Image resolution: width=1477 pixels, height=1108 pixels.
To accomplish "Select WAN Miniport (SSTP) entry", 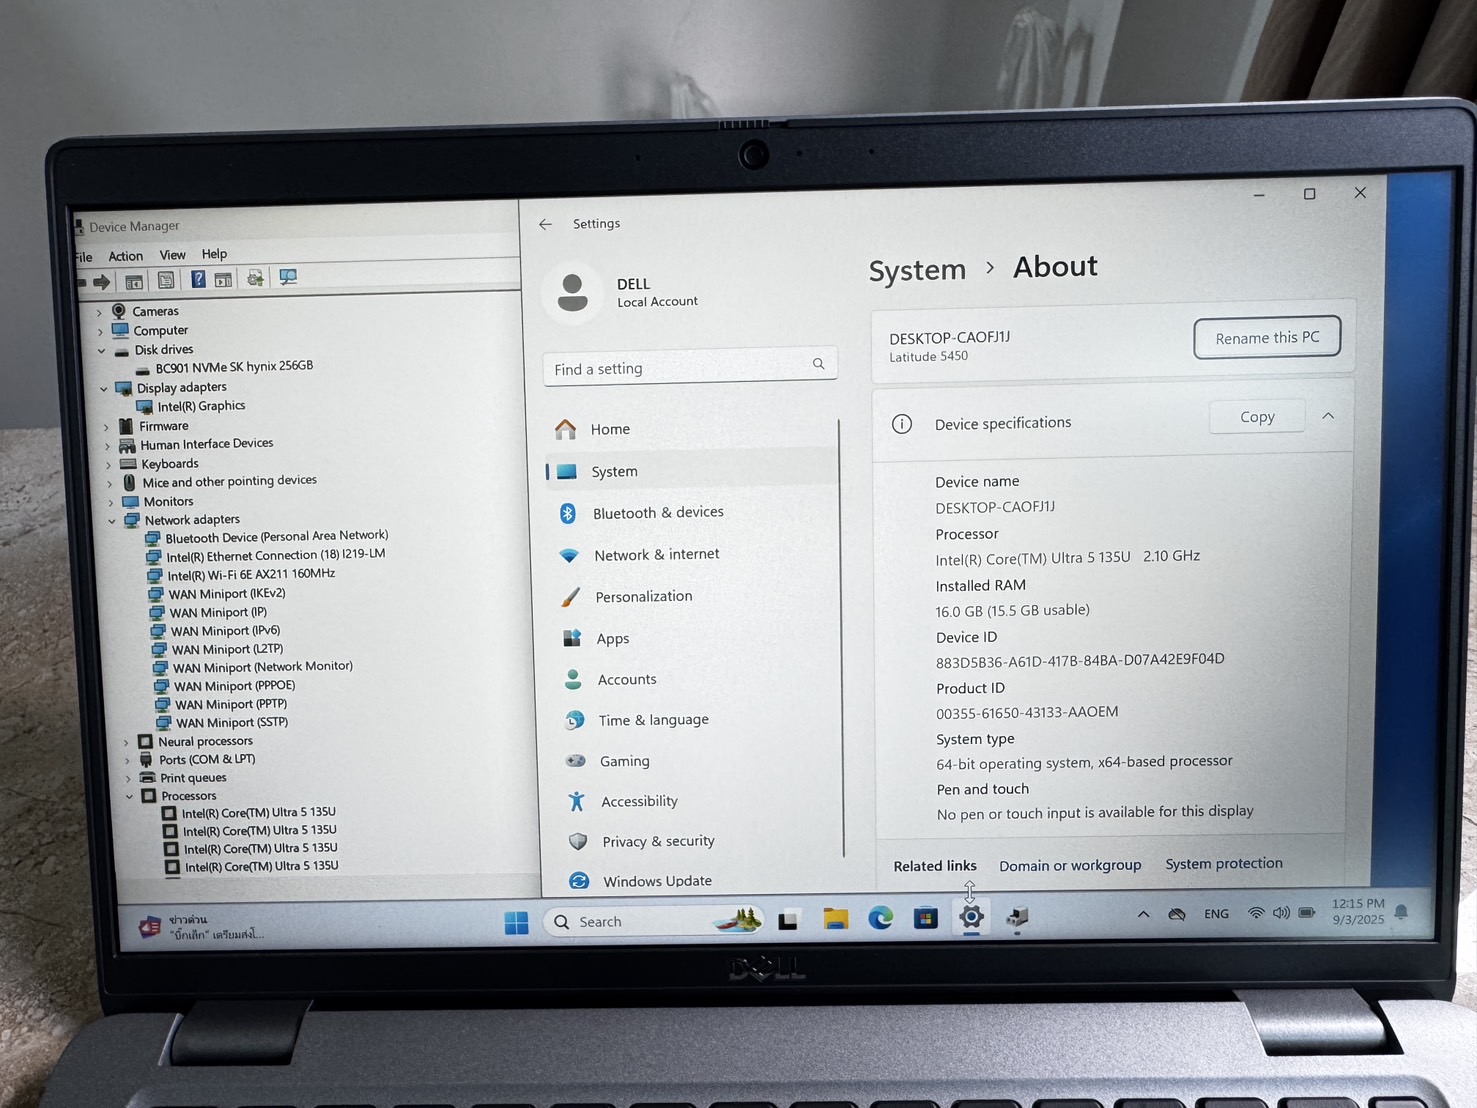I will click(232, 723).
